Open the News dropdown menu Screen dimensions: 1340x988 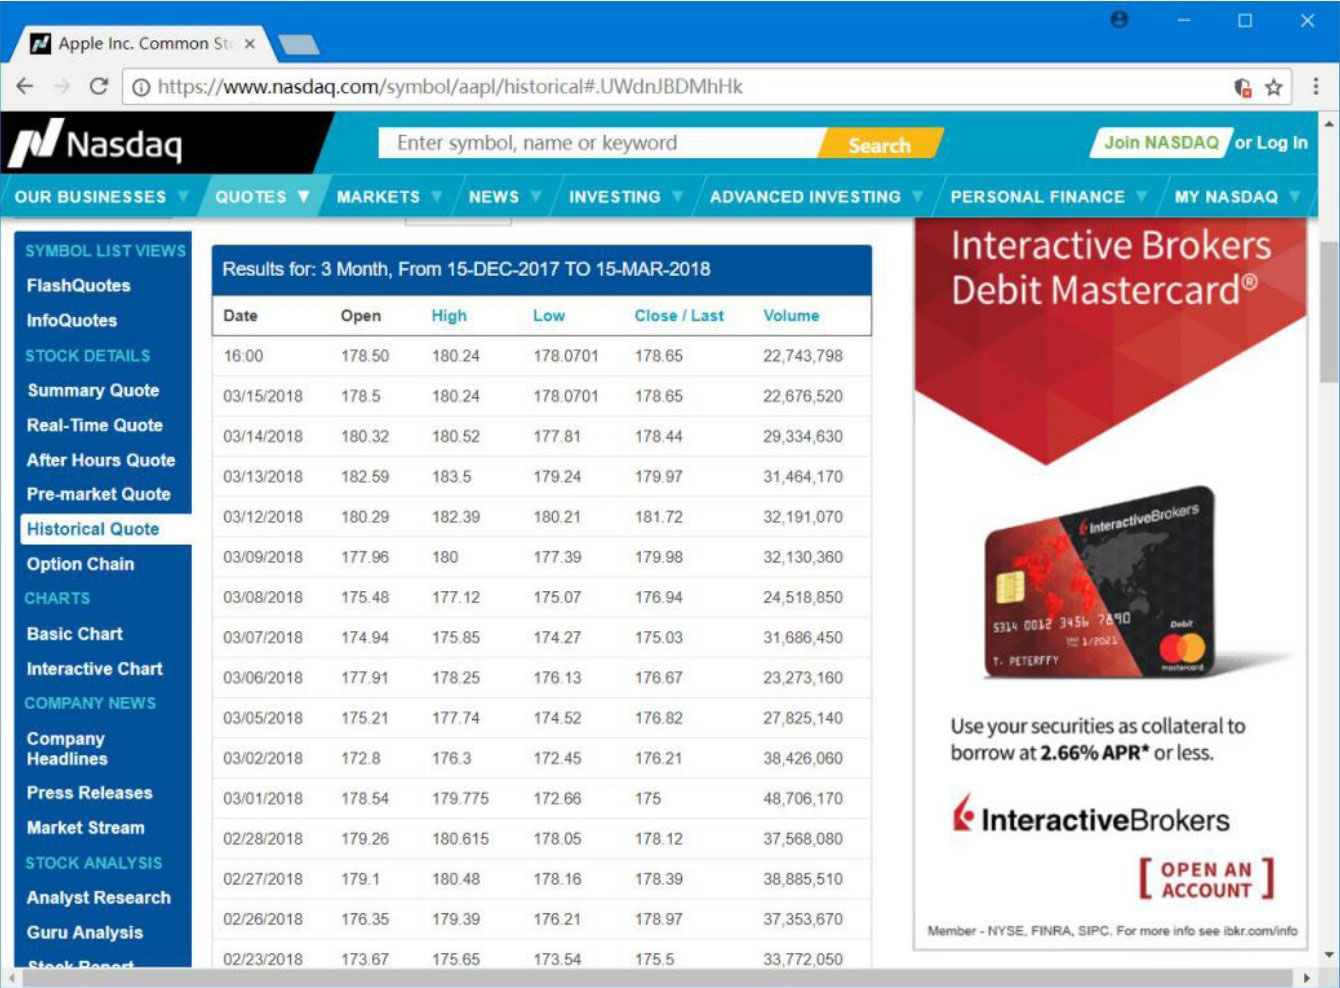click(505, 197)
